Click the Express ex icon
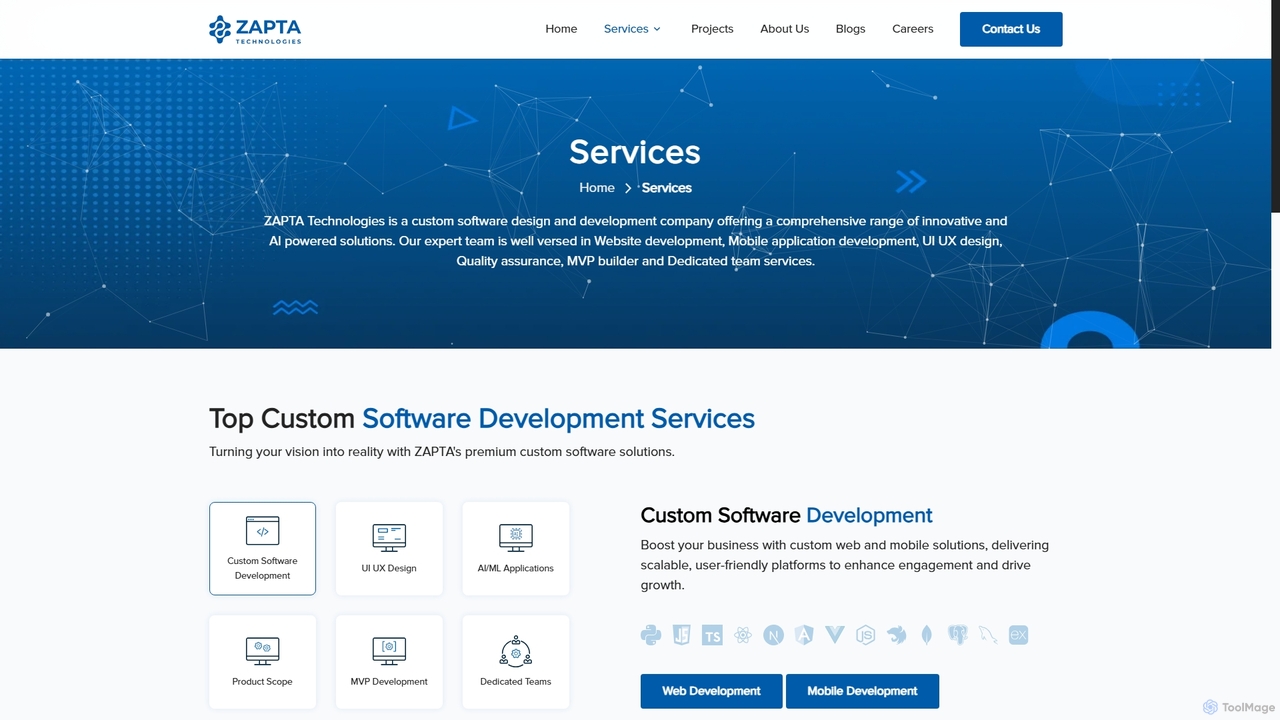Screen dimensions: 1280x720 (x=1018, y=635)
